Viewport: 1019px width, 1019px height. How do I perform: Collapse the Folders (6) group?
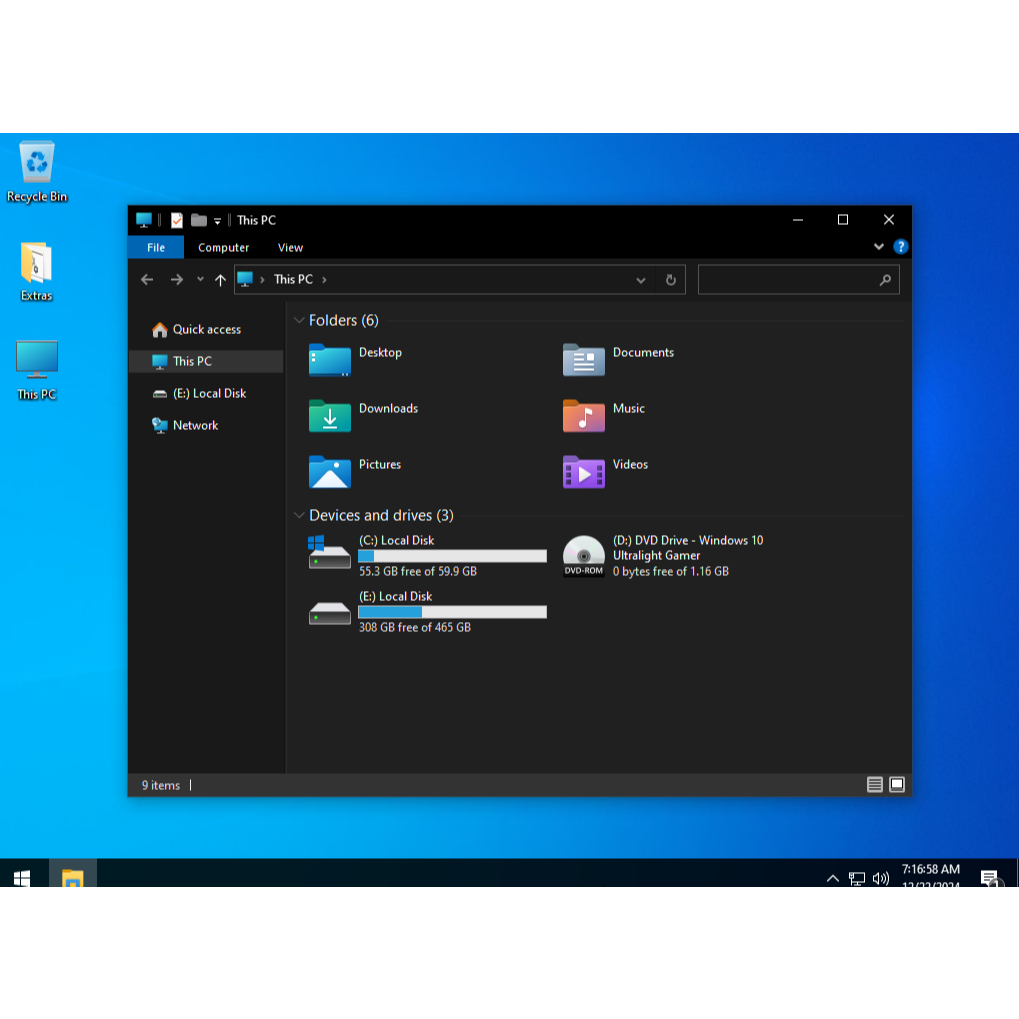click(299, 320)
